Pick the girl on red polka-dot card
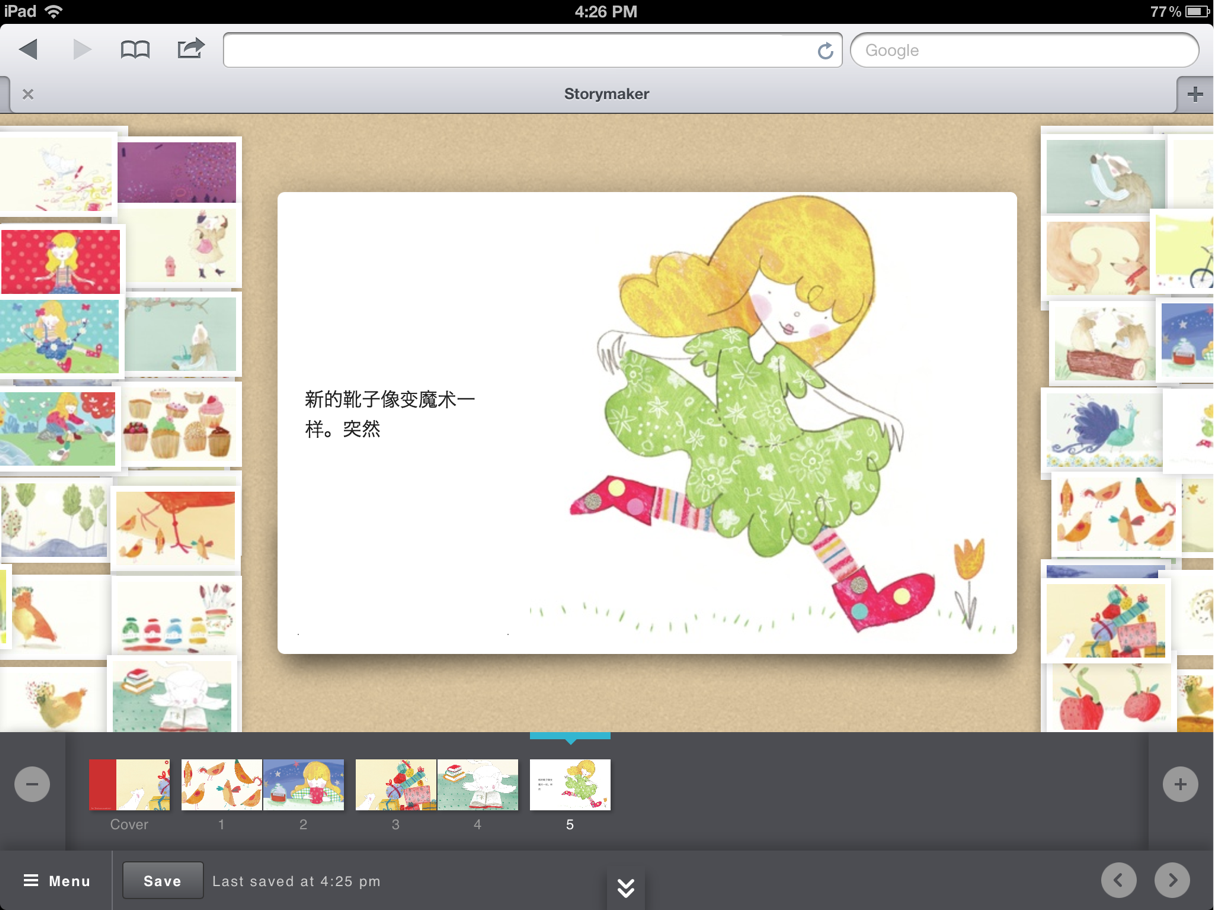 click(61, 262)
